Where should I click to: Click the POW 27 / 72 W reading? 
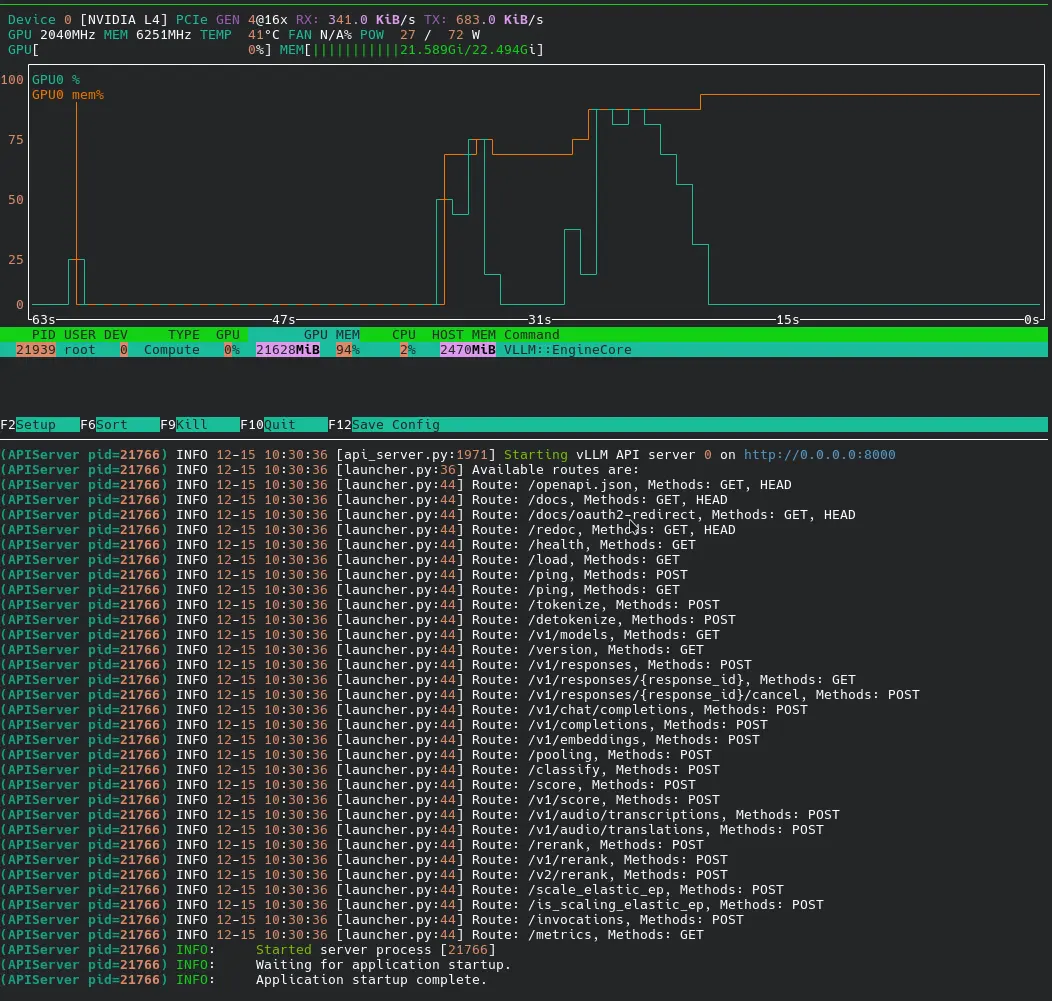420,35
